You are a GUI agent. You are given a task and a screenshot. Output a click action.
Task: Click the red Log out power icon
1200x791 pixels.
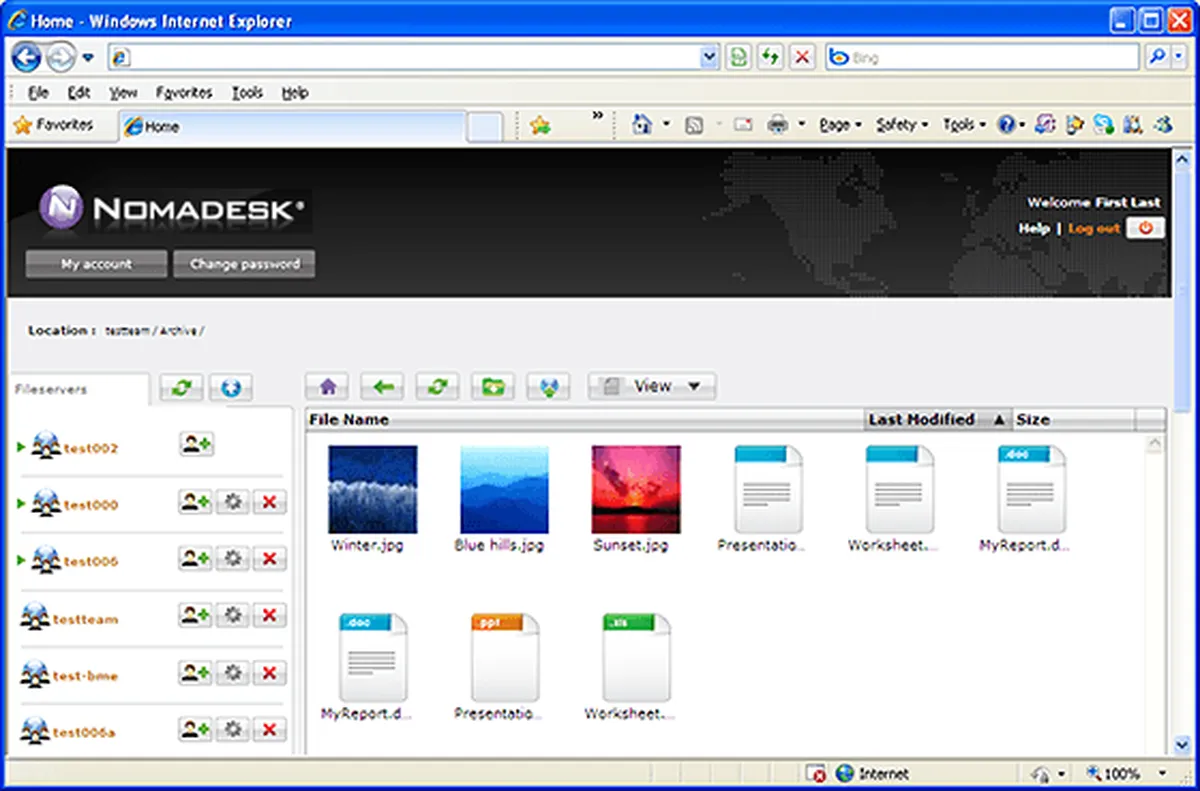click(x=1145, y=228)
